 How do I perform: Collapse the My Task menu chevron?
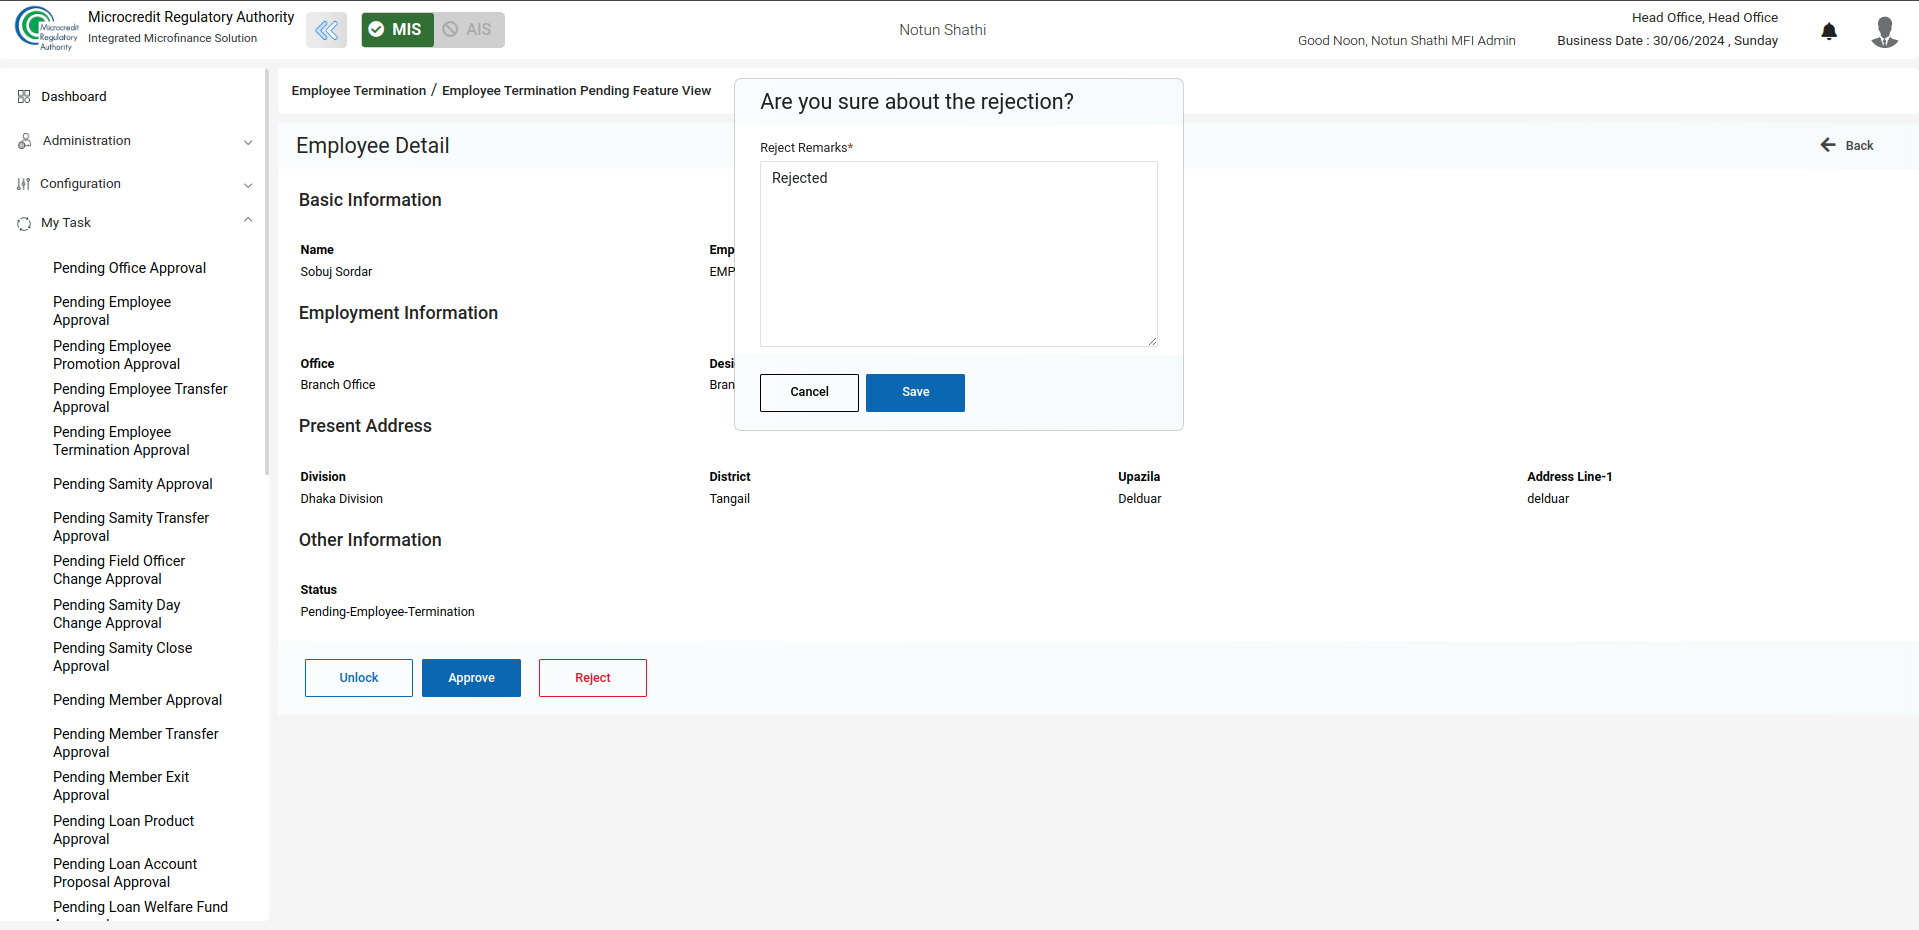pos(248,221)
